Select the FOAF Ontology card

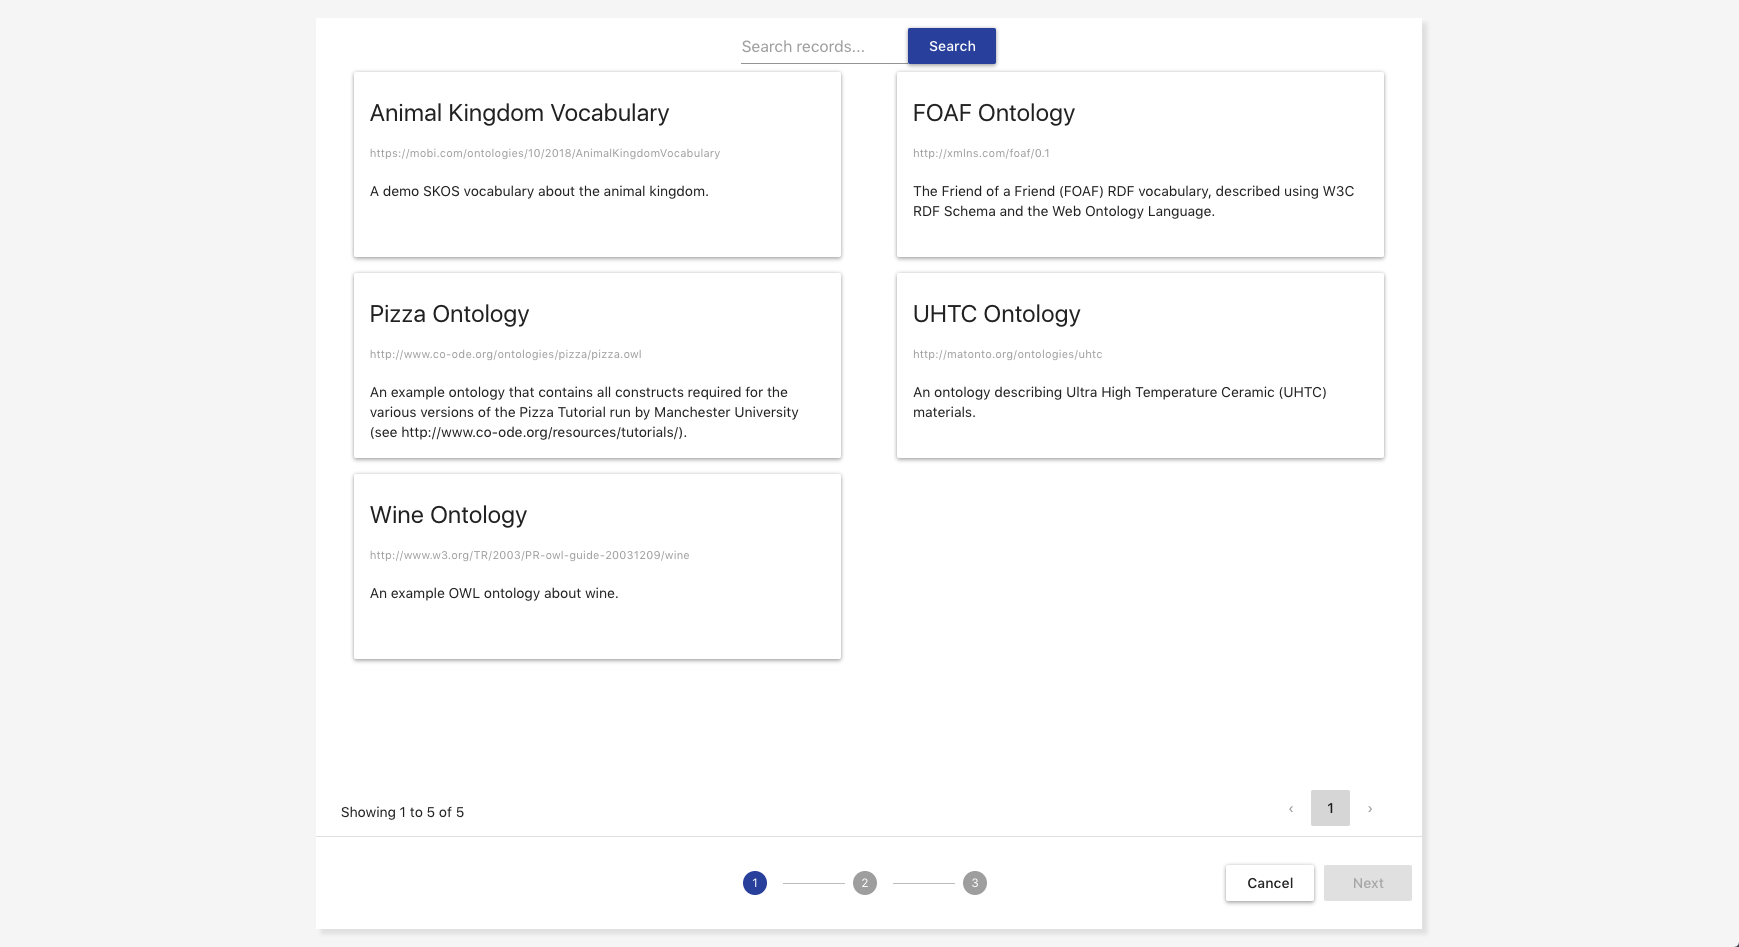(1140, 165)
